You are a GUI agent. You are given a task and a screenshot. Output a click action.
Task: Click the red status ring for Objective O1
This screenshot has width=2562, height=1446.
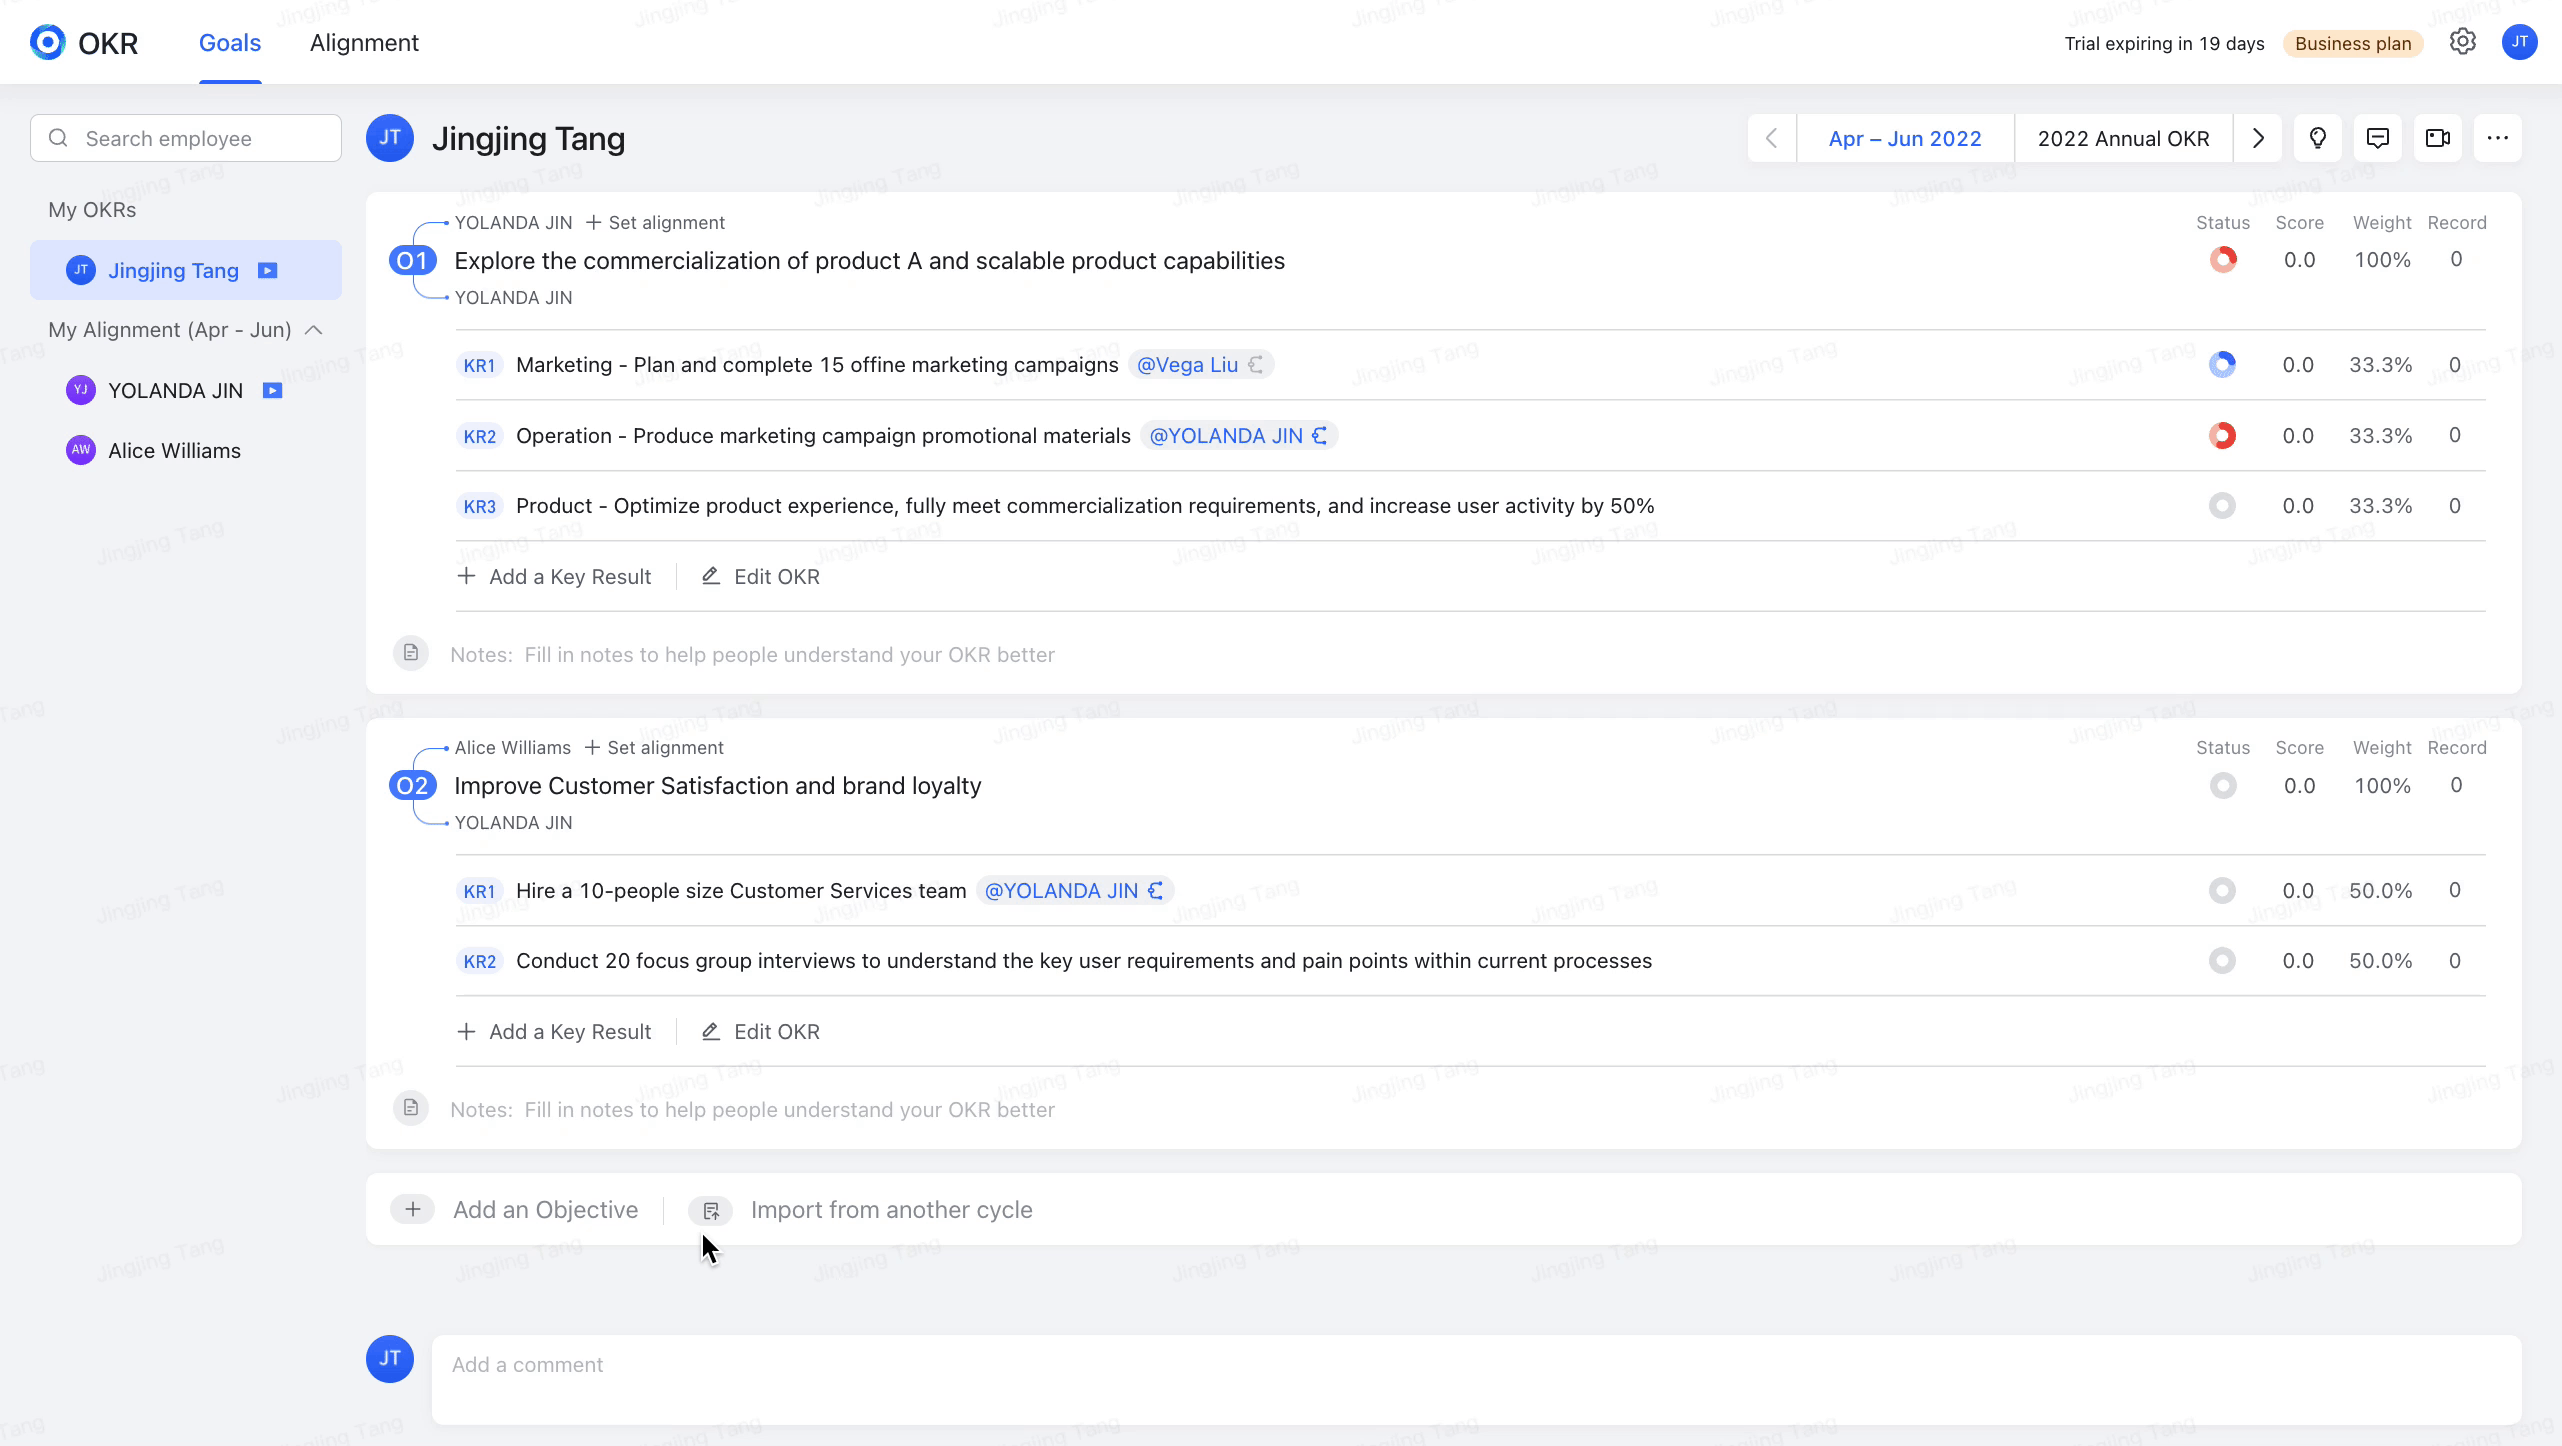(2223, 260)
